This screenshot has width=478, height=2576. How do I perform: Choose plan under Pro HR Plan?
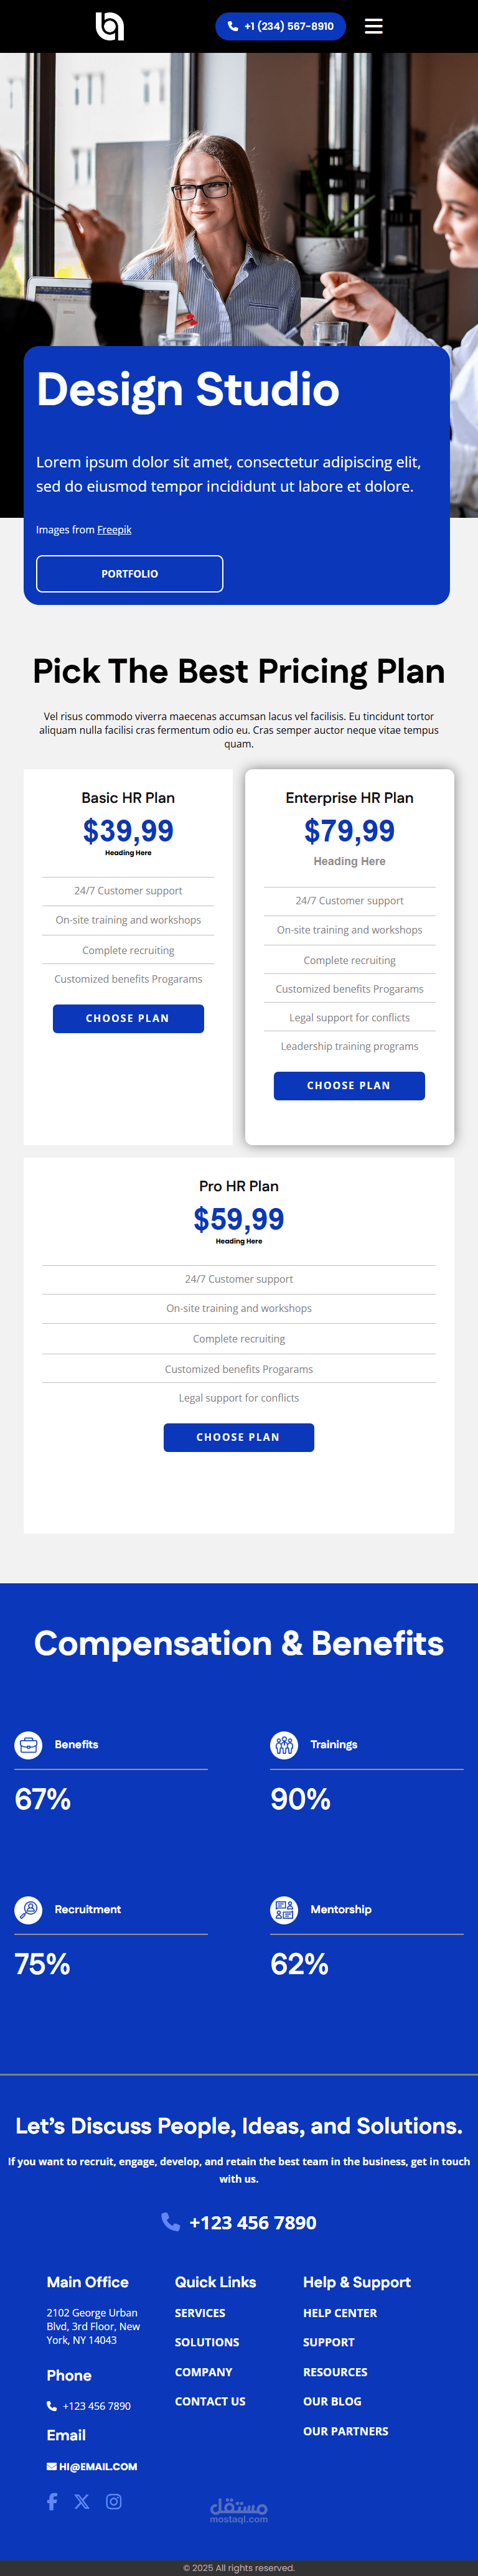[x=239, y=1437]
